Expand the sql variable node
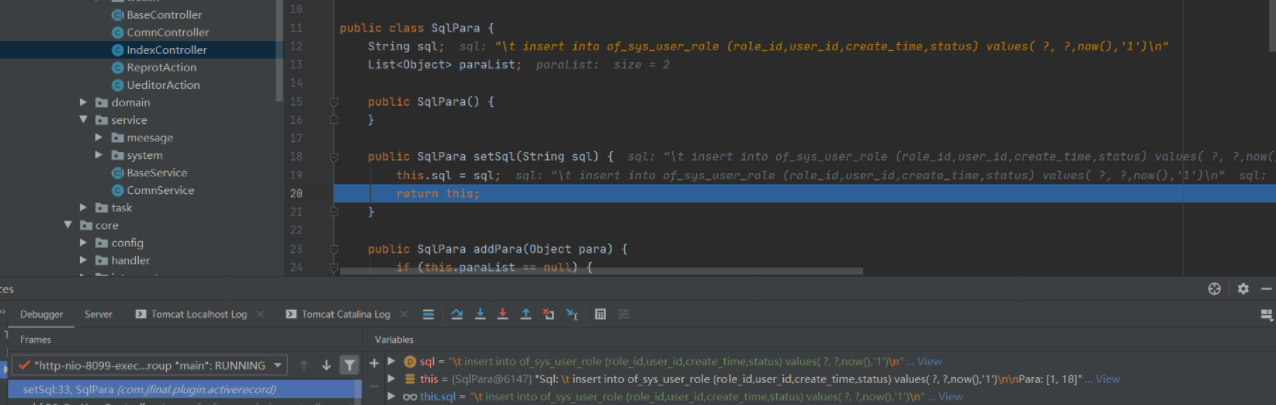The width and height of the screenshot is (1276, 405). point(391,361)
